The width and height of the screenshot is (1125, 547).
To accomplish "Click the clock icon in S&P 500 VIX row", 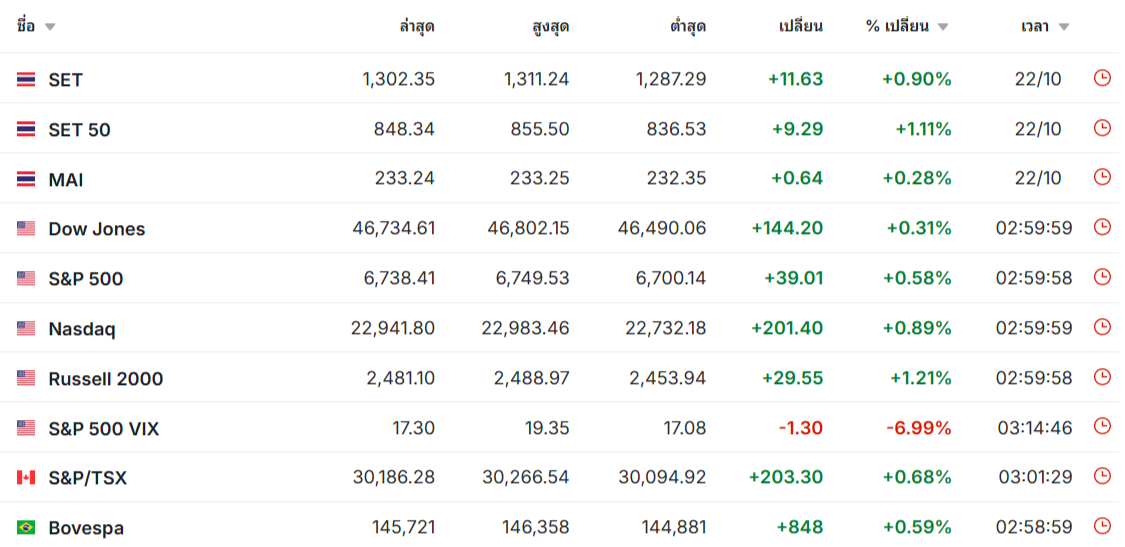I will 1101,426.
